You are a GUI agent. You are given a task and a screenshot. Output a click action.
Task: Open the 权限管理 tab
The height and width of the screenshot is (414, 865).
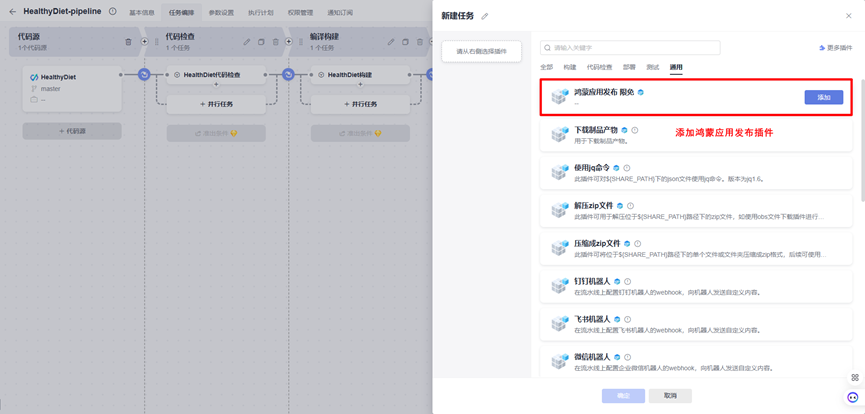(300, 12)
